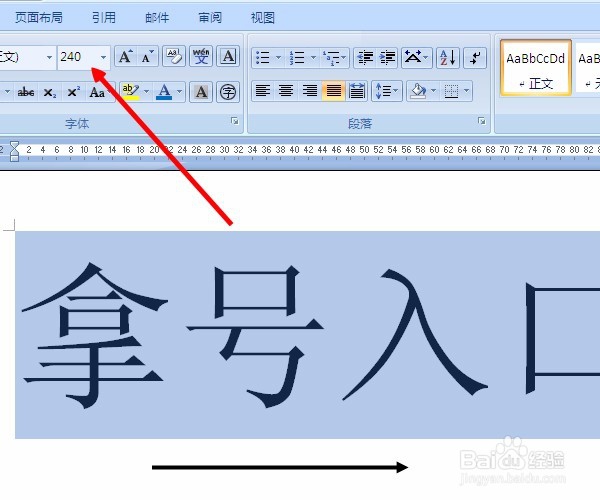Screen dimensions: 600x500
Task: Expand the borders dropdown arrow
Action: [x=466, y=91]
